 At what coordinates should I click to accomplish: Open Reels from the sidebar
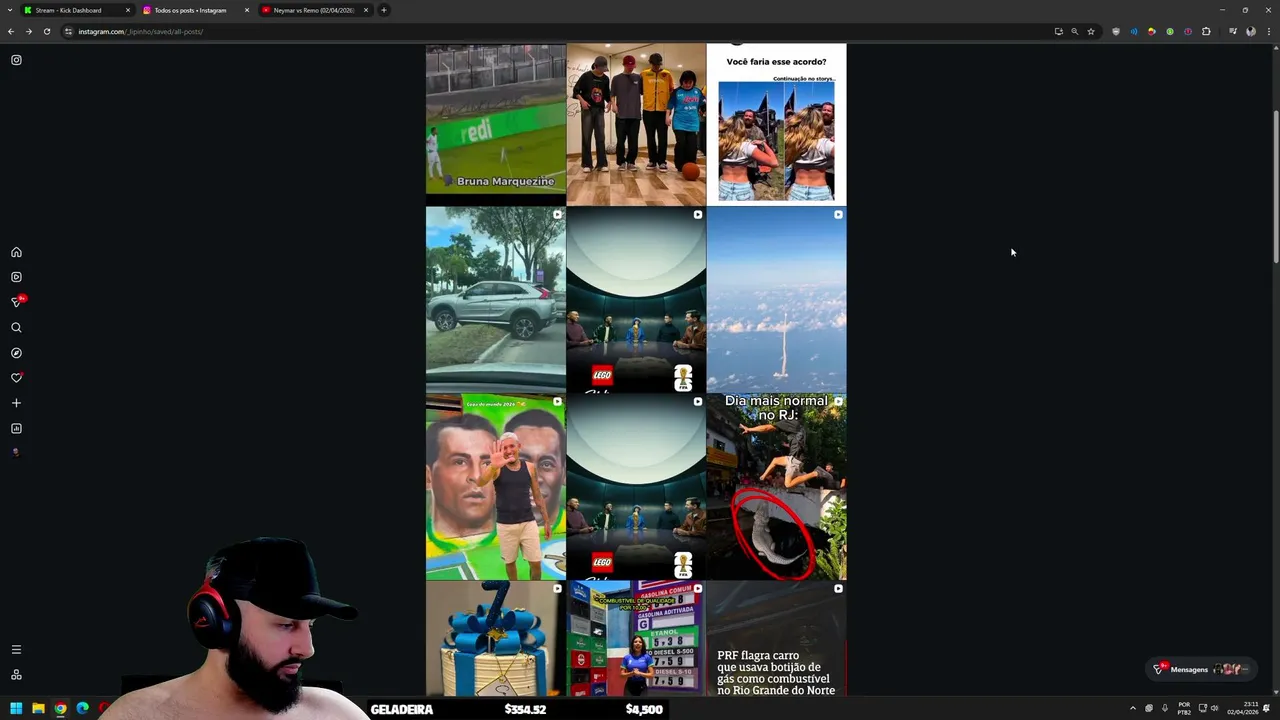pyautogui.click(x=16, y=277)
